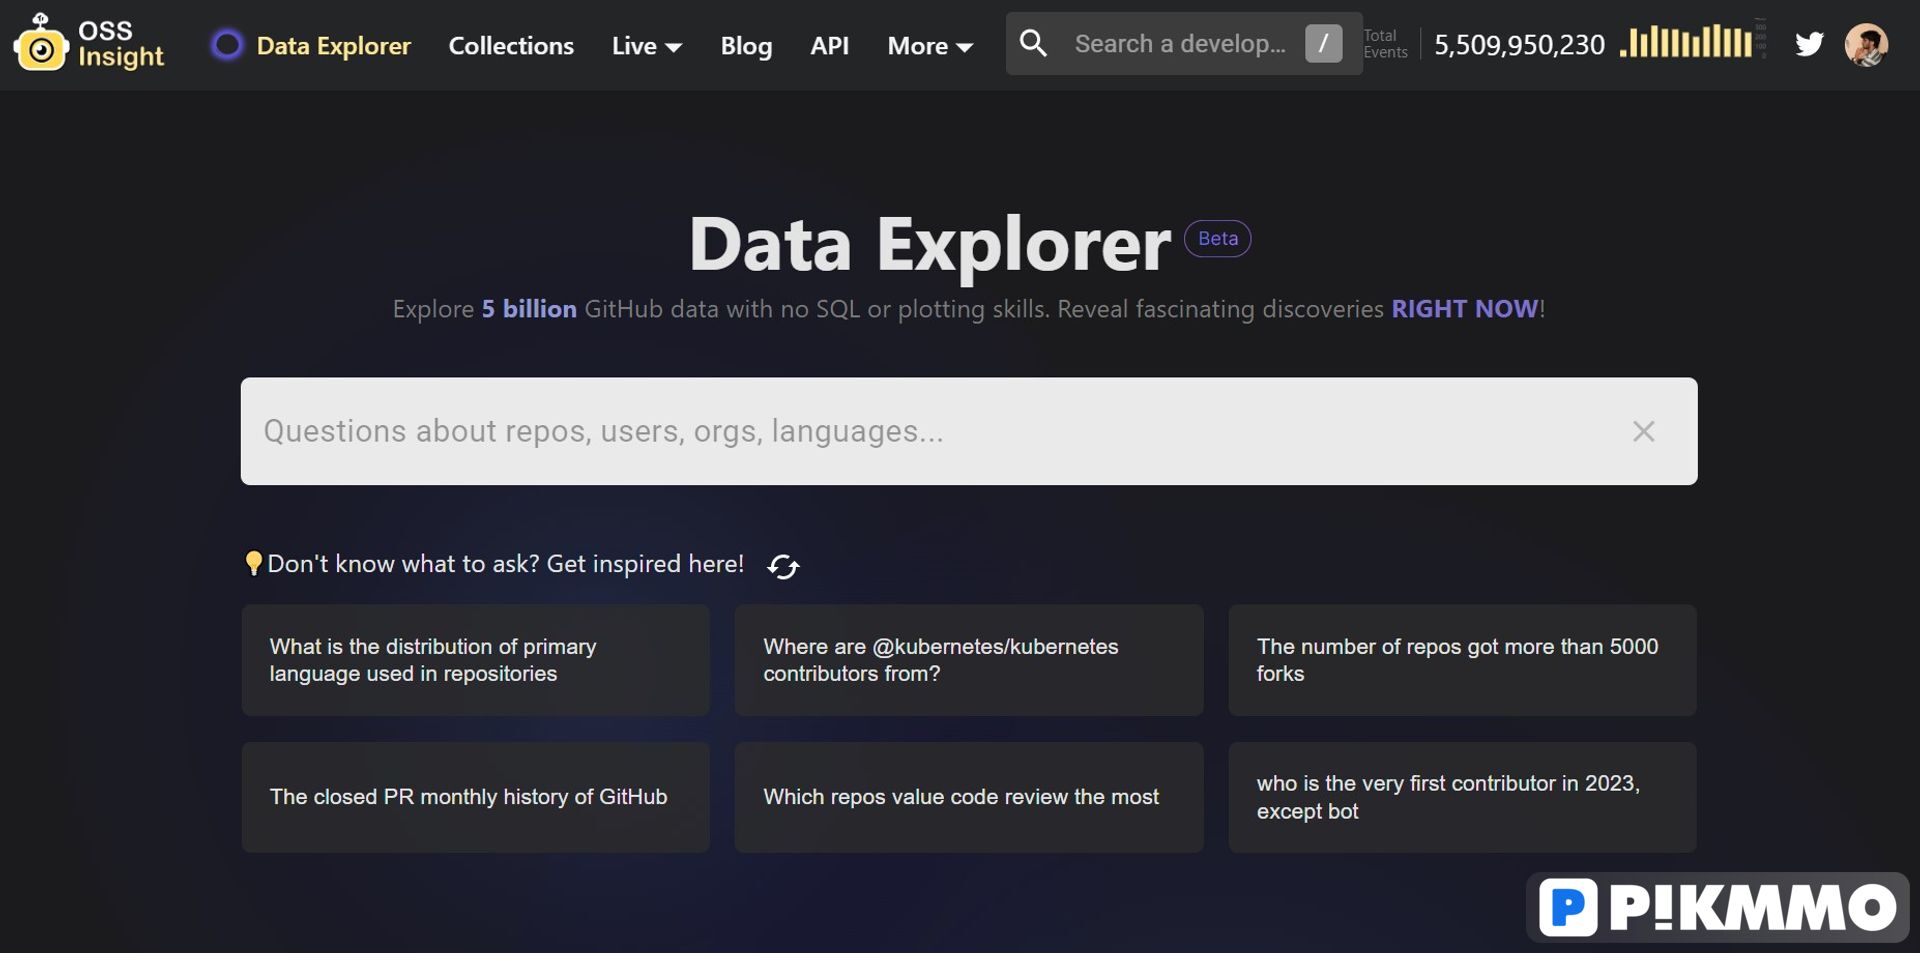This screenshot has width=1920, height=953.
Task: Click the '5 billion' highlighted text
Action: point(529,309)
